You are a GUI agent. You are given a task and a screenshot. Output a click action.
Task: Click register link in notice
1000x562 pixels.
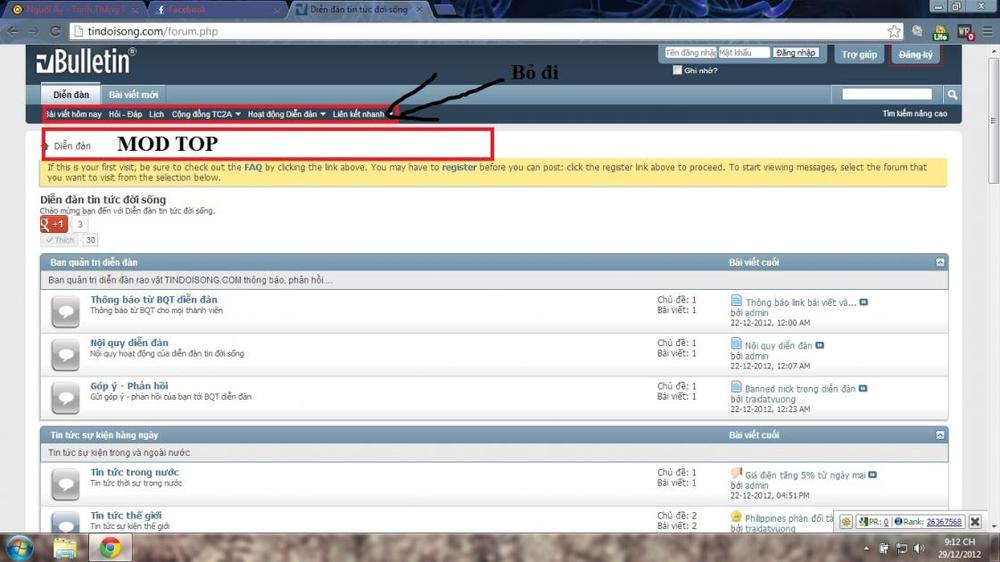point(459,167)
